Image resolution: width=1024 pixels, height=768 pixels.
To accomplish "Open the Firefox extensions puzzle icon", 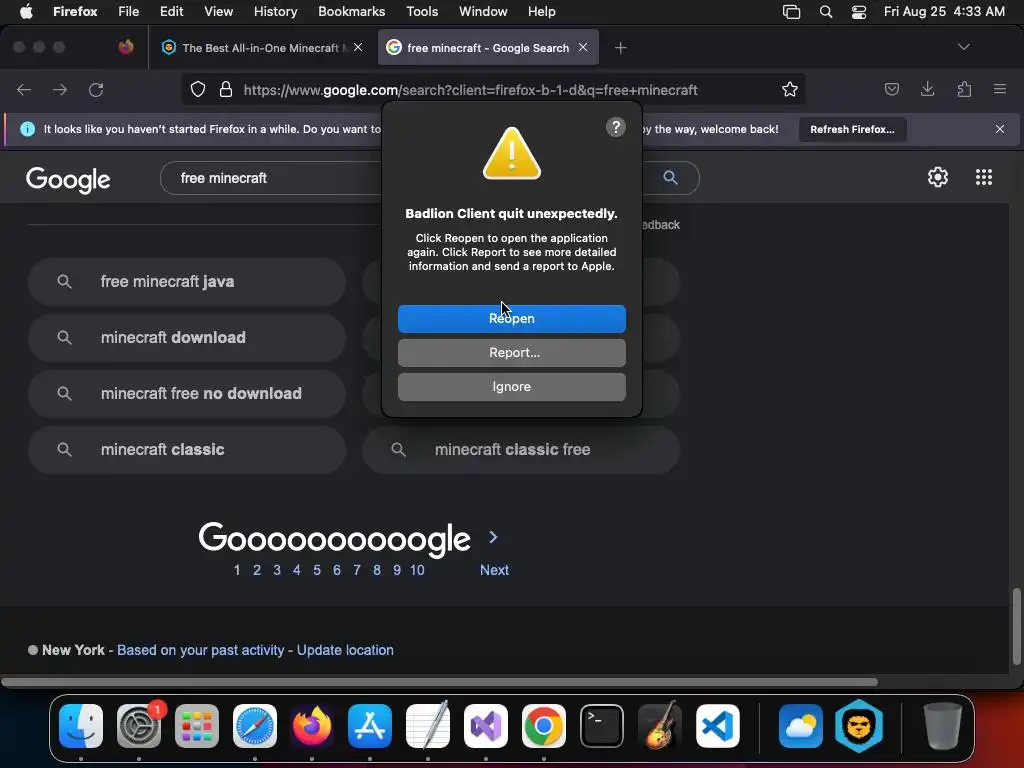I will click(x=964, y=89).
